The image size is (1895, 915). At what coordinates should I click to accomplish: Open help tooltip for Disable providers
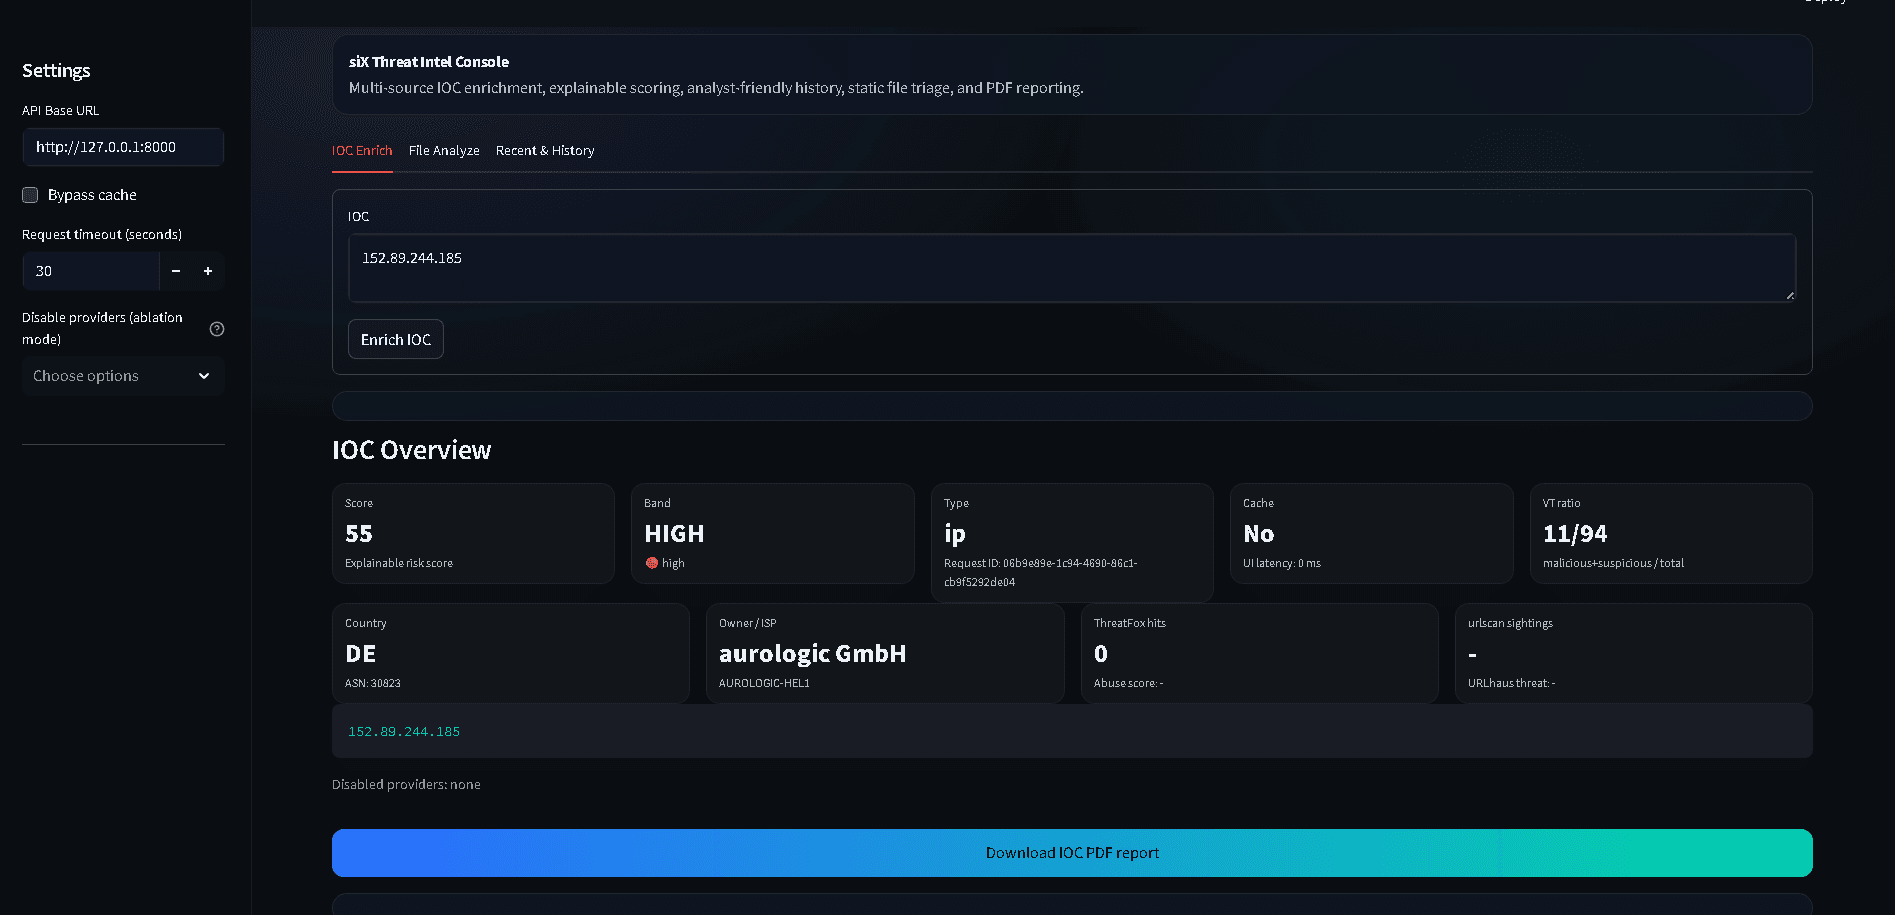click(x=217, y=329)
